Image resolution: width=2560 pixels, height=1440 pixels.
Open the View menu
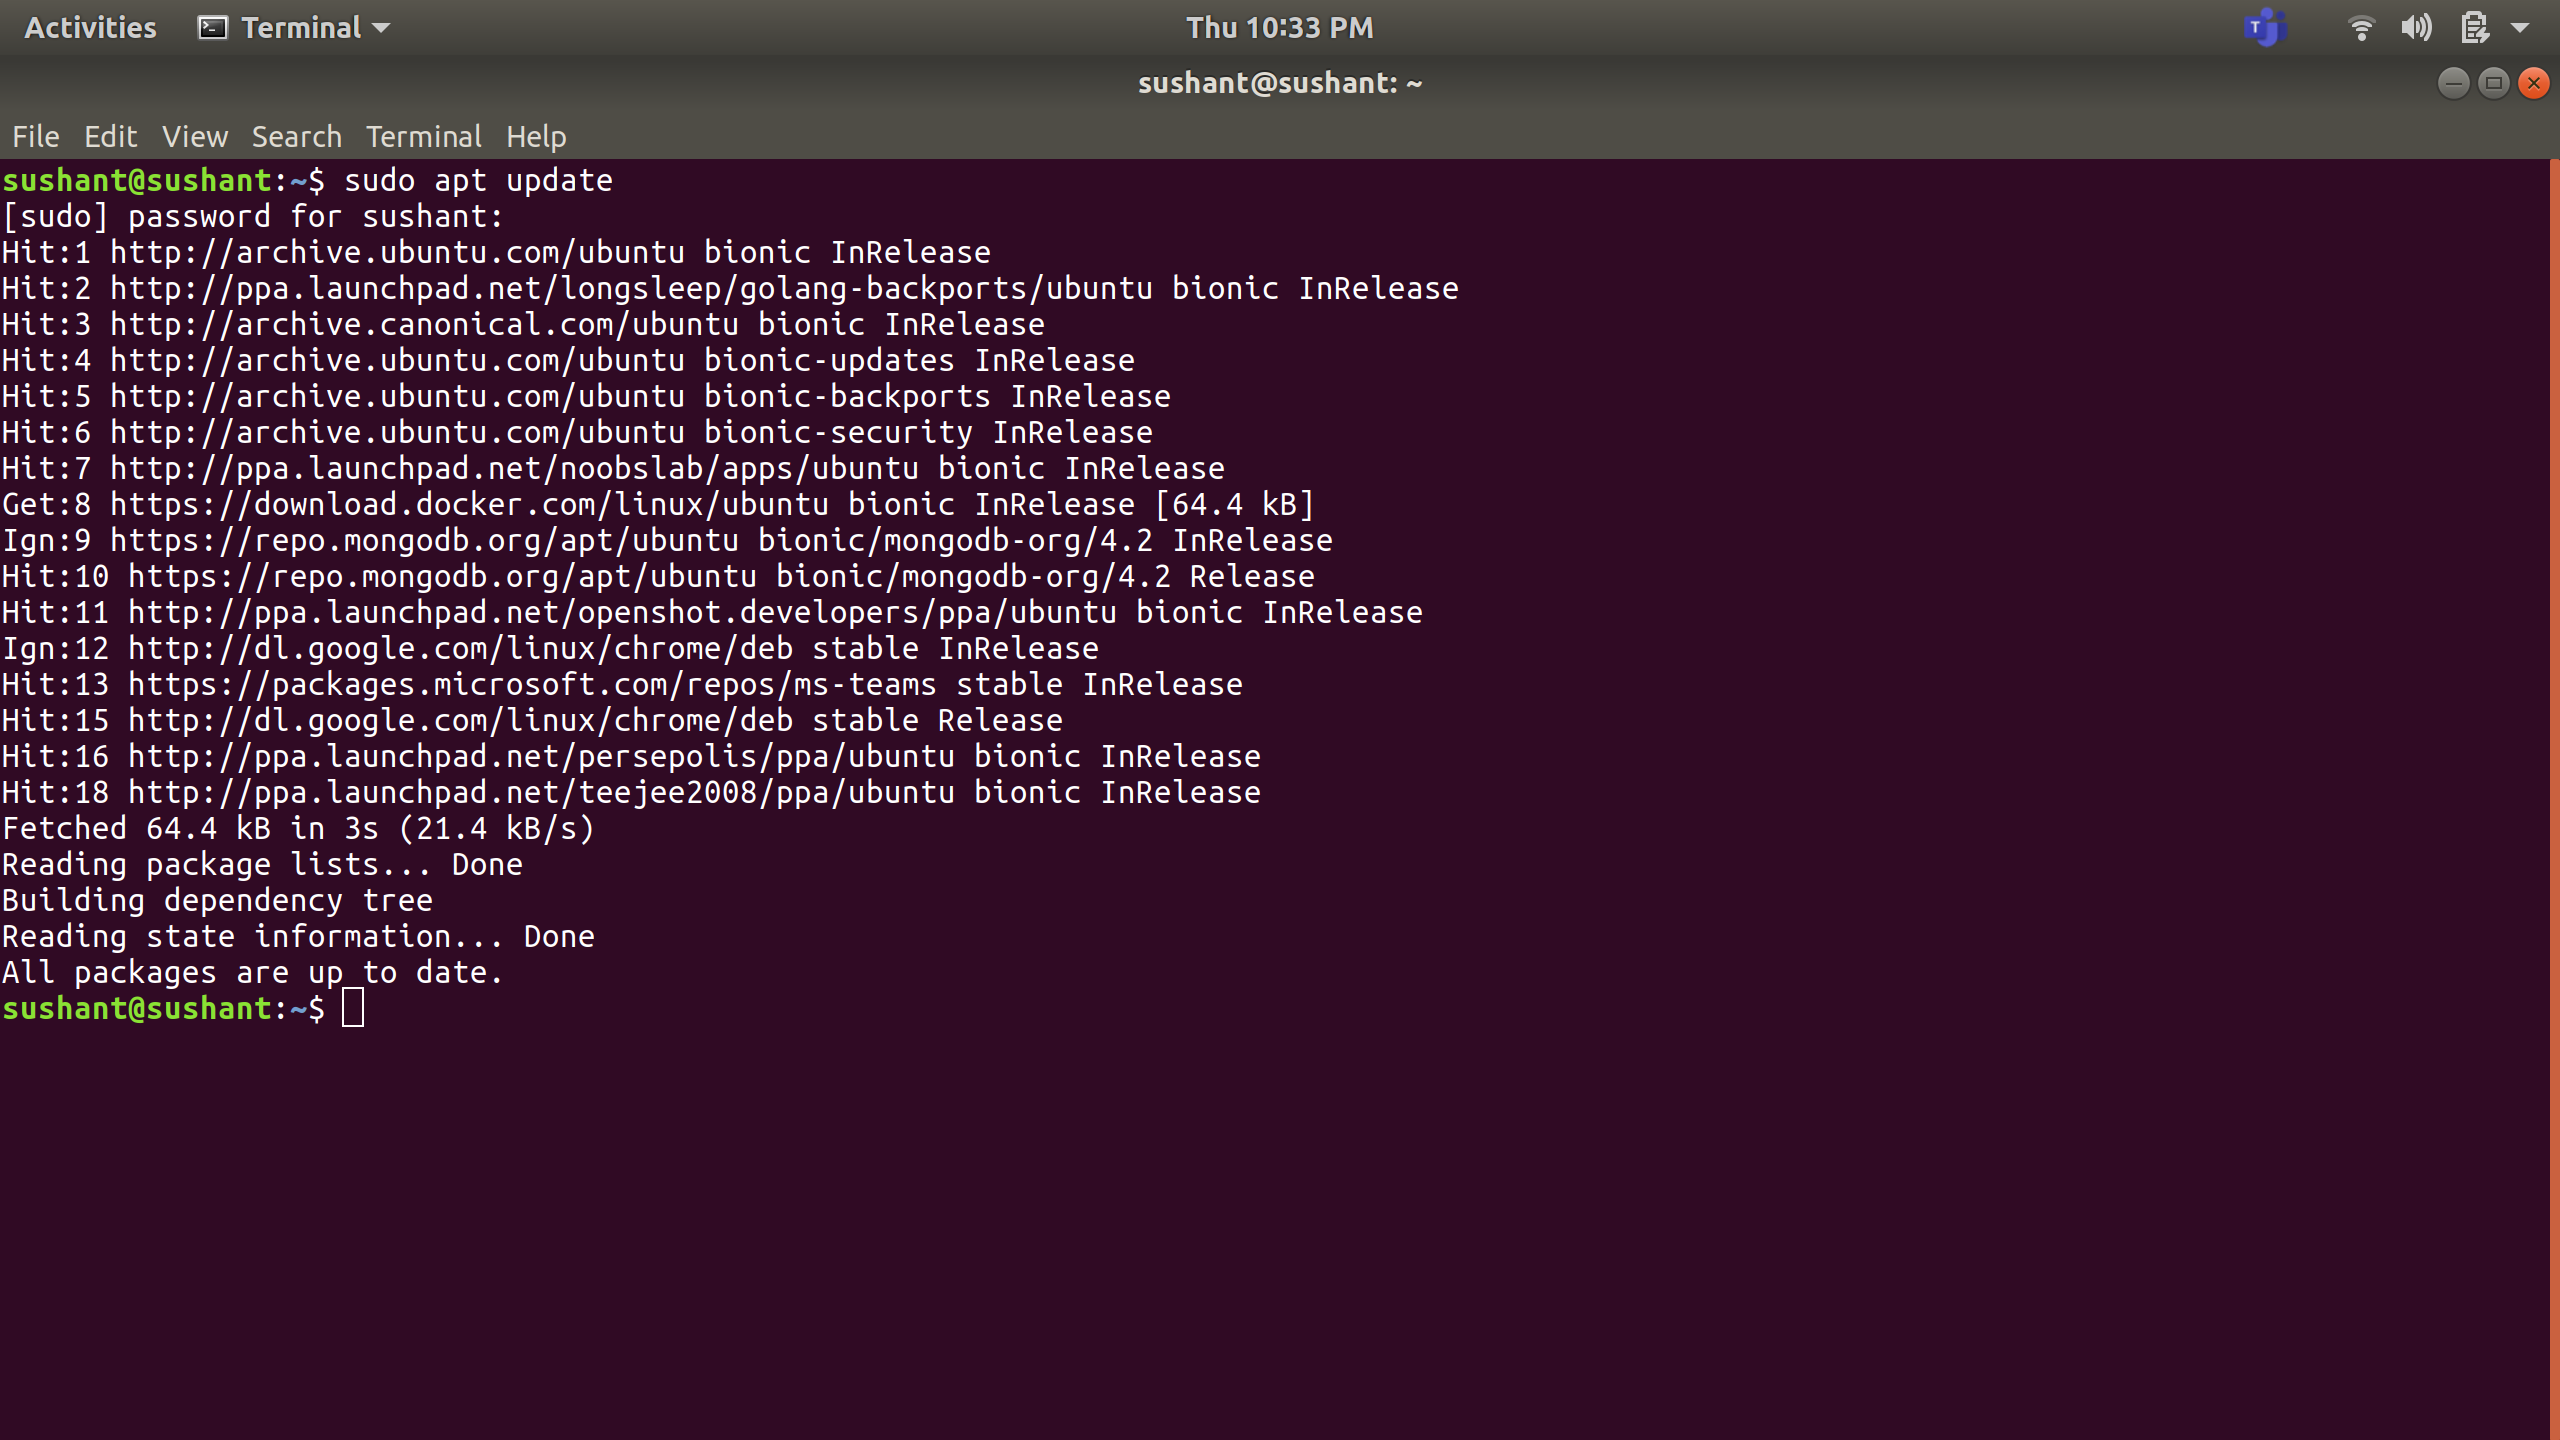pos(195,136)
